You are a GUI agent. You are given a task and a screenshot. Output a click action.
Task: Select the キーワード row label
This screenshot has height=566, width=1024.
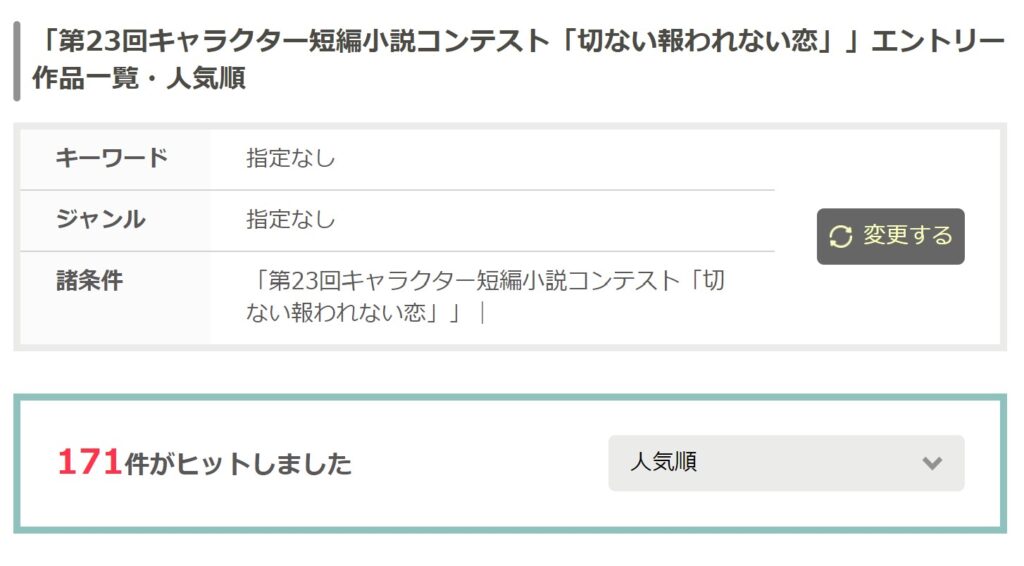(x=112, y=158)
